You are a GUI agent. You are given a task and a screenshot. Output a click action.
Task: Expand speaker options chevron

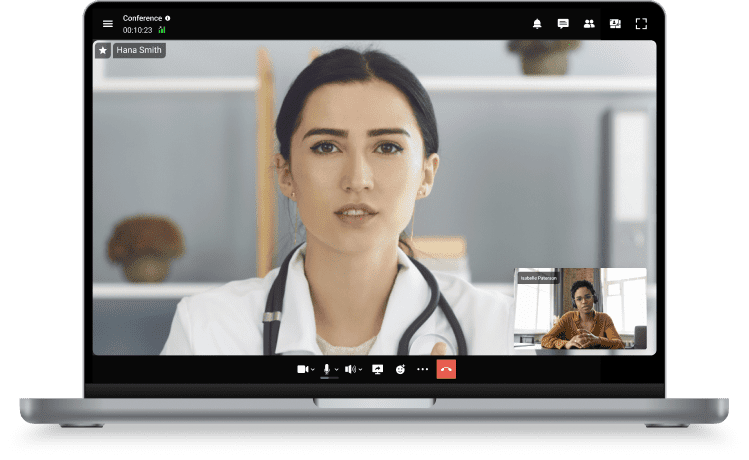(361, 370)
